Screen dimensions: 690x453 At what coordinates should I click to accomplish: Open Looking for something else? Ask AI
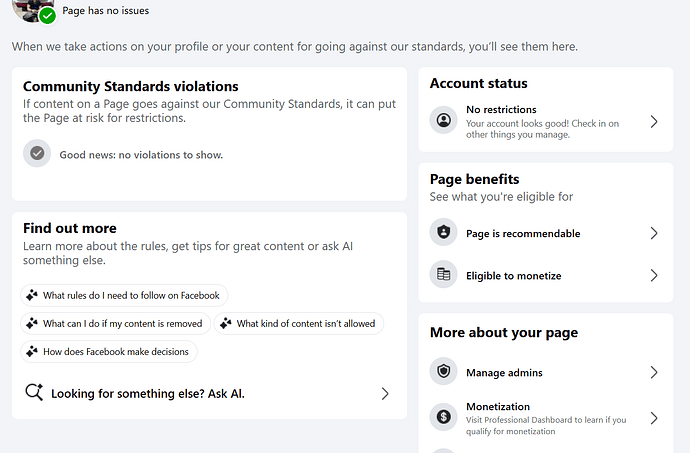209,394
